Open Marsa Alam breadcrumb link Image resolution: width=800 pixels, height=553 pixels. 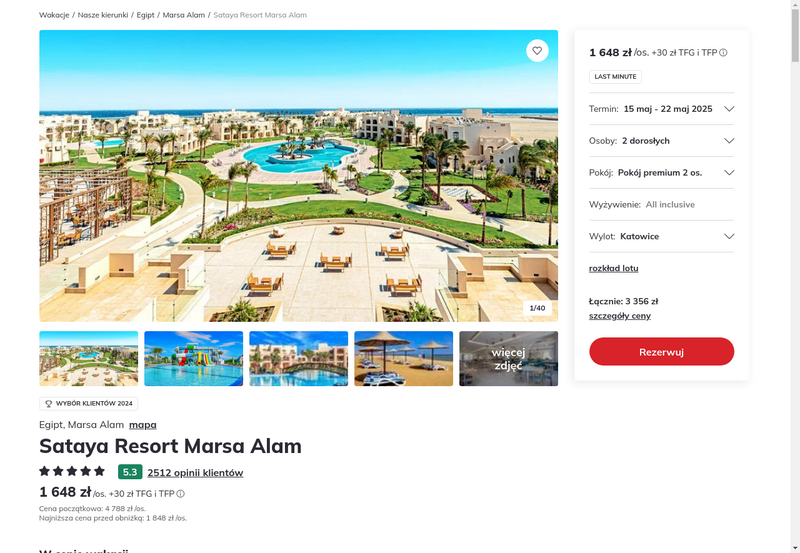click(x=184, y=15)
